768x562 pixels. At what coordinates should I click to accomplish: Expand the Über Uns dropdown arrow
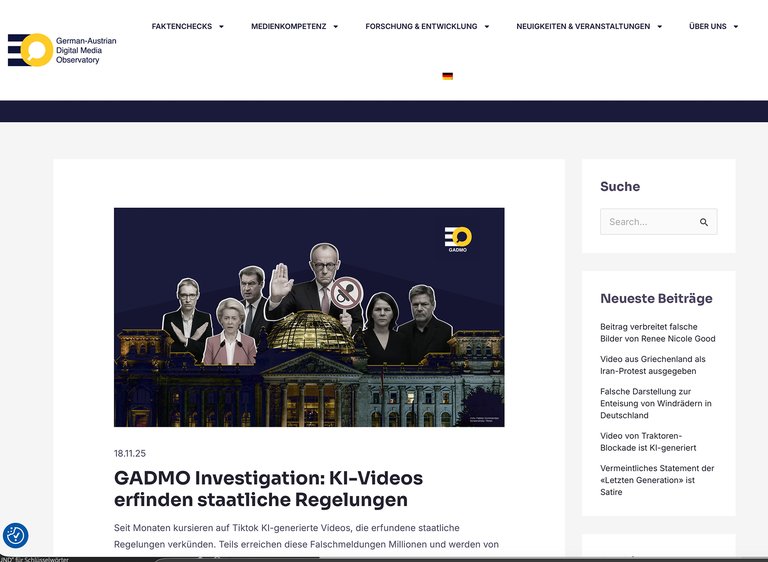pyautogui.click(x=736, y=26)
